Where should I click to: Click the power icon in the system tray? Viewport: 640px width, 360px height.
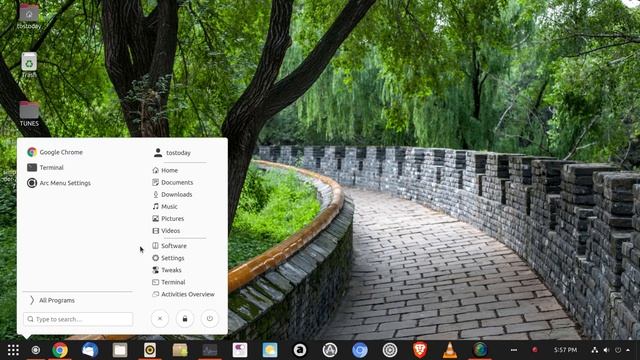[618, 350]
